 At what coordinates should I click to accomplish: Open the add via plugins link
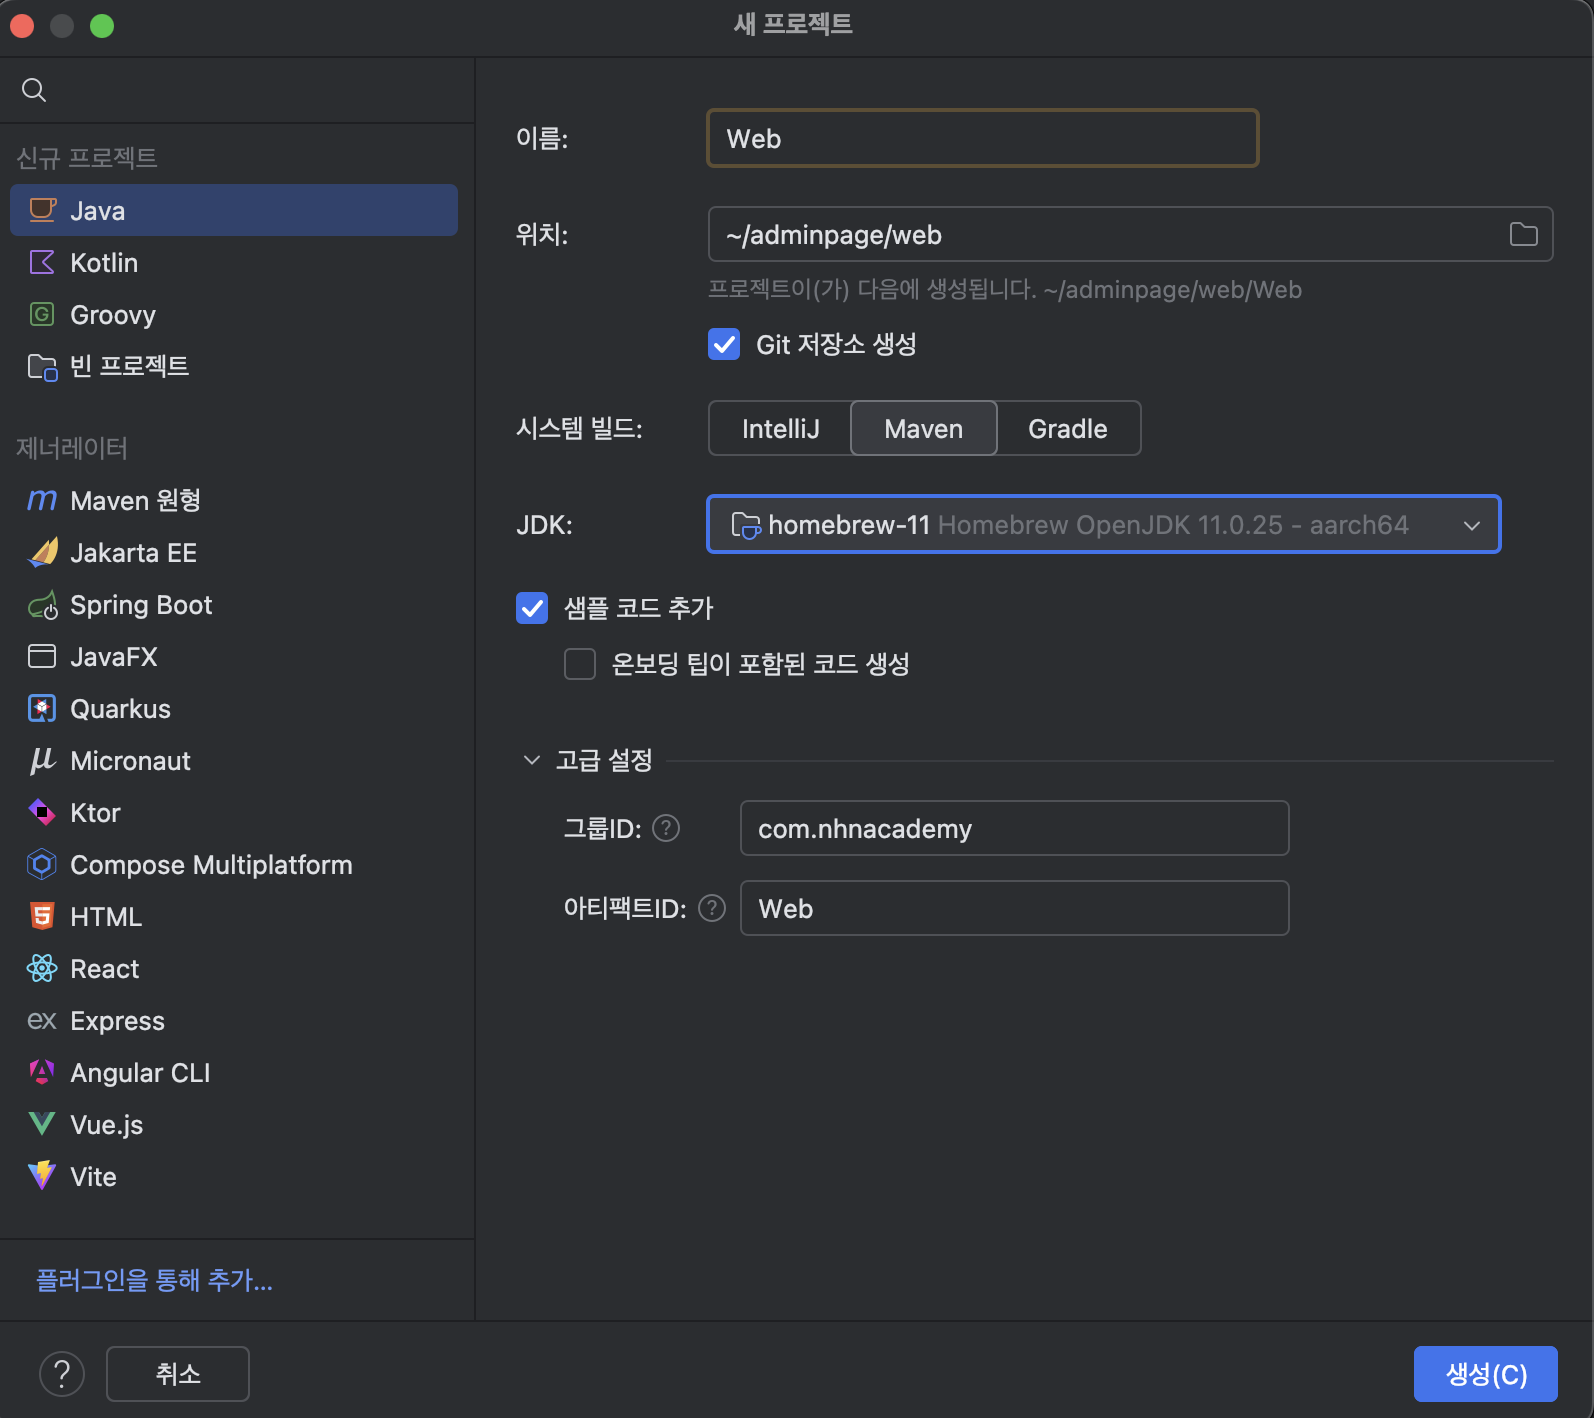coord(154,1280)
